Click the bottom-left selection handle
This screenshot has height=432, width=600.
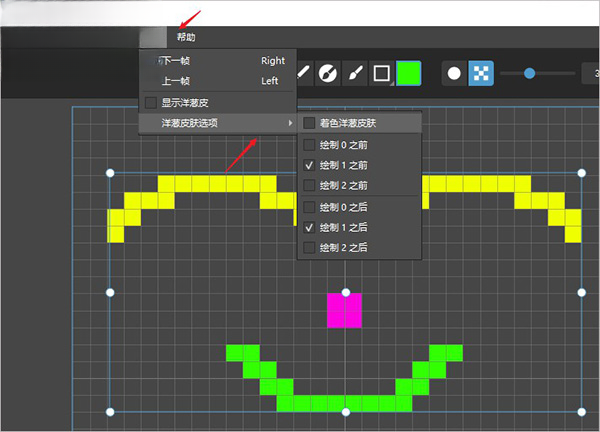click(x=110, y=412)
